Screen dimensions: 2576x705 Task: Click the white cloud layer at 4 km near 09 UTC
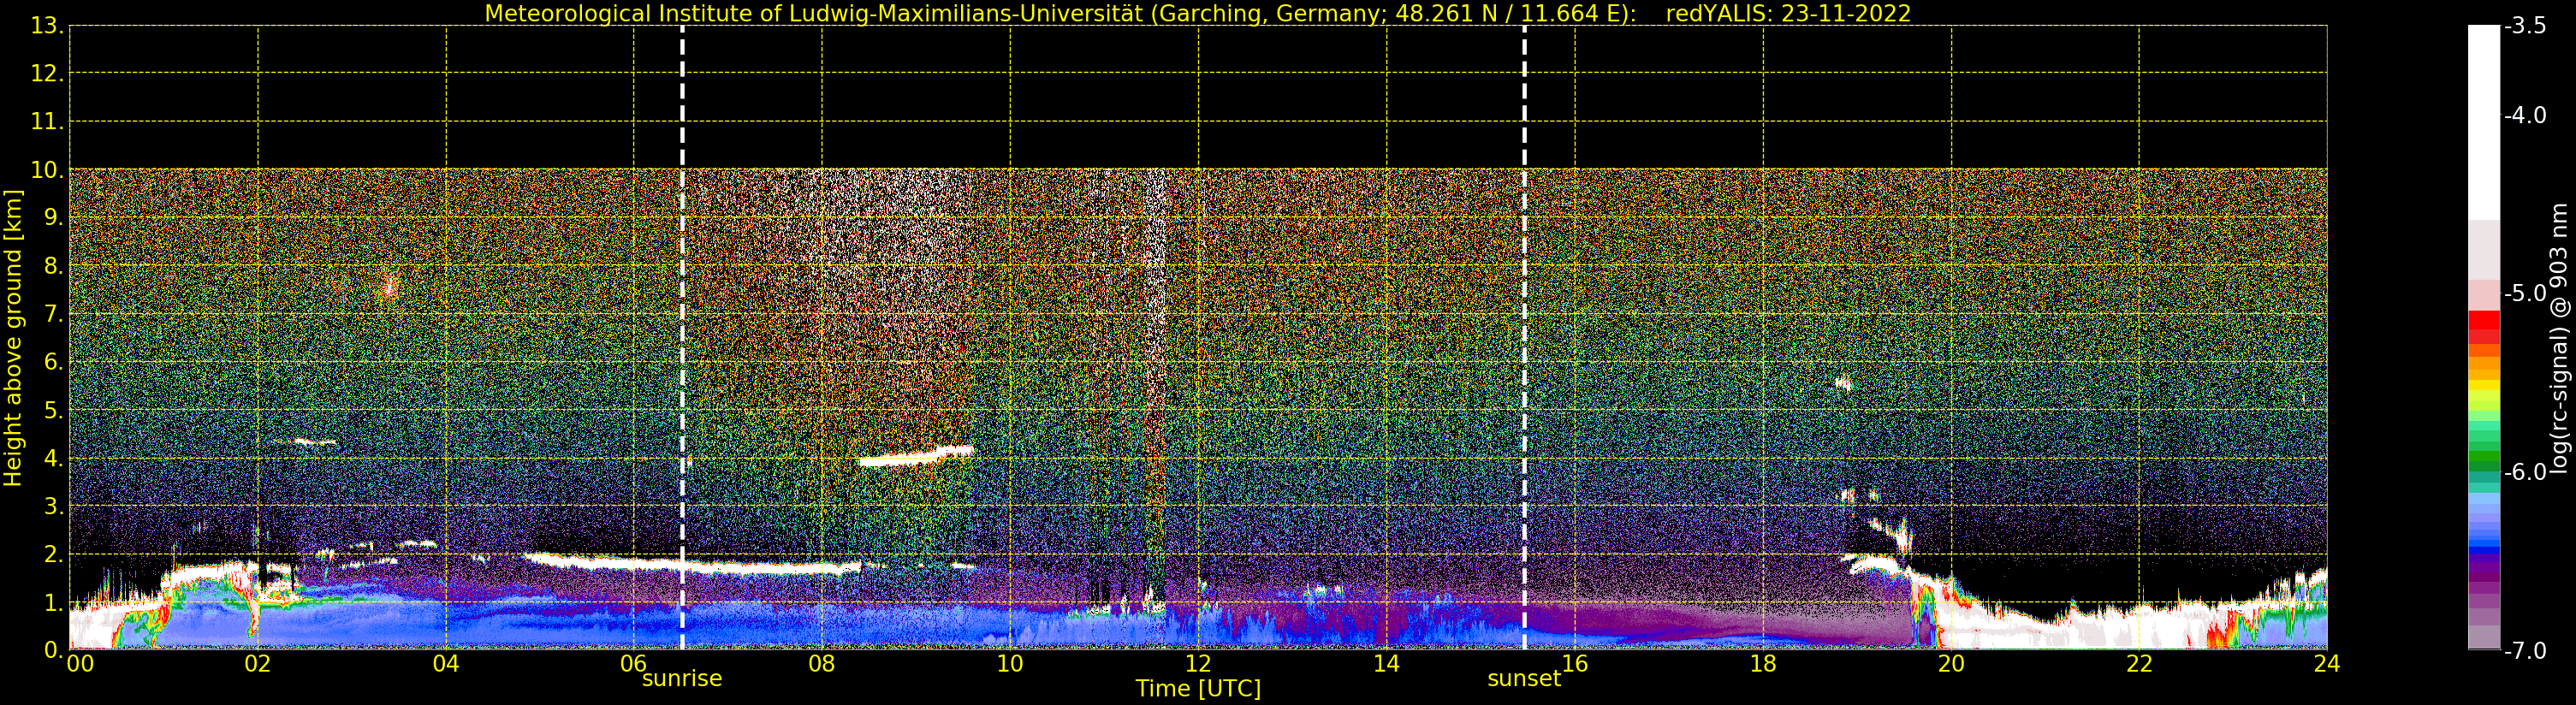[916, 457]
